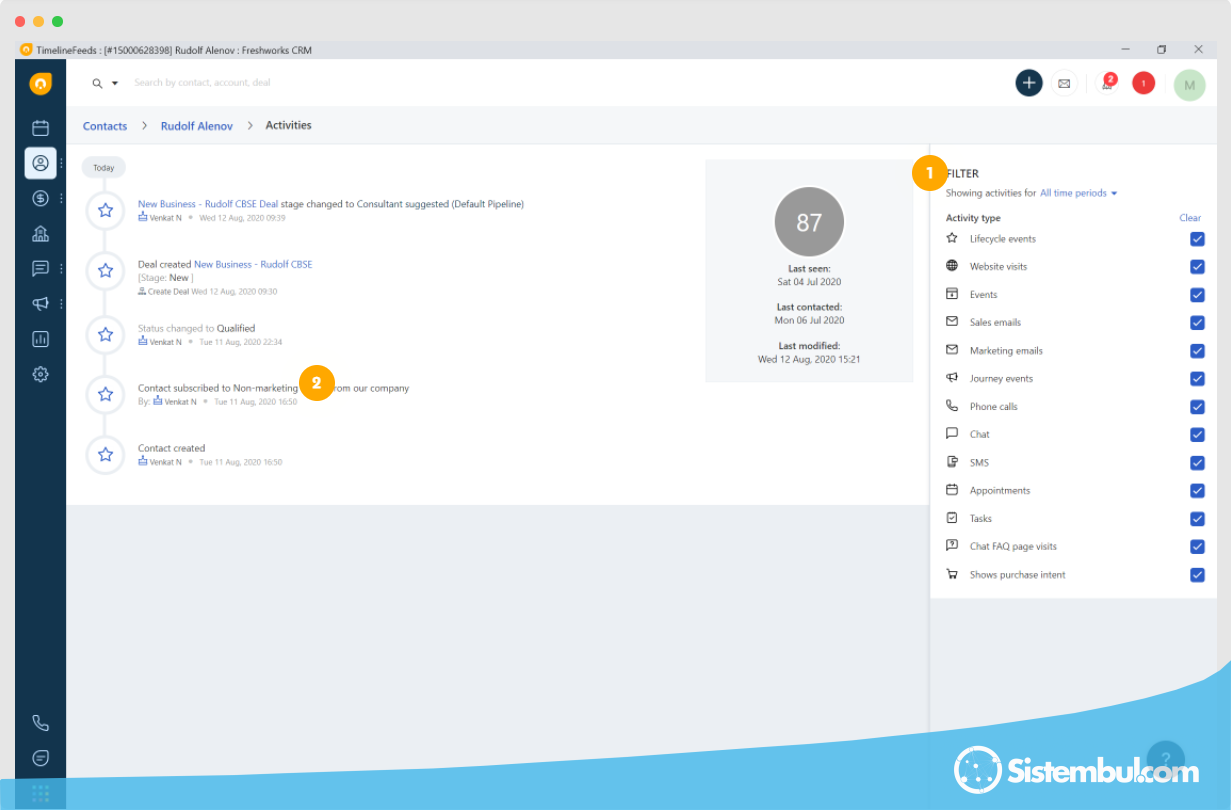Click the star icon beside Status changed to Qualified
This screenshot has width=1231, height=810.
pos(105,334)
